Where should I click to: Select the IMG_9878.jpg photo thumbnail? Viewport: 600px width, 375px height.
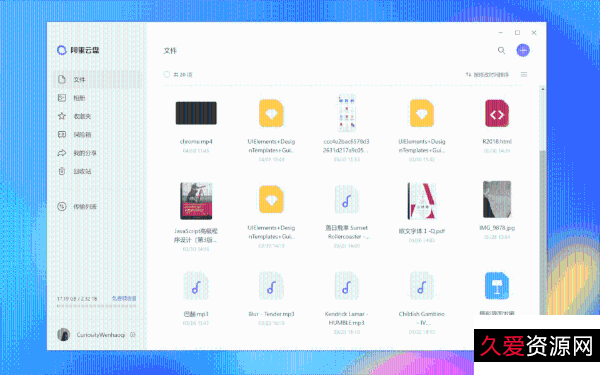pyautogui.click(x=497, y=199)
